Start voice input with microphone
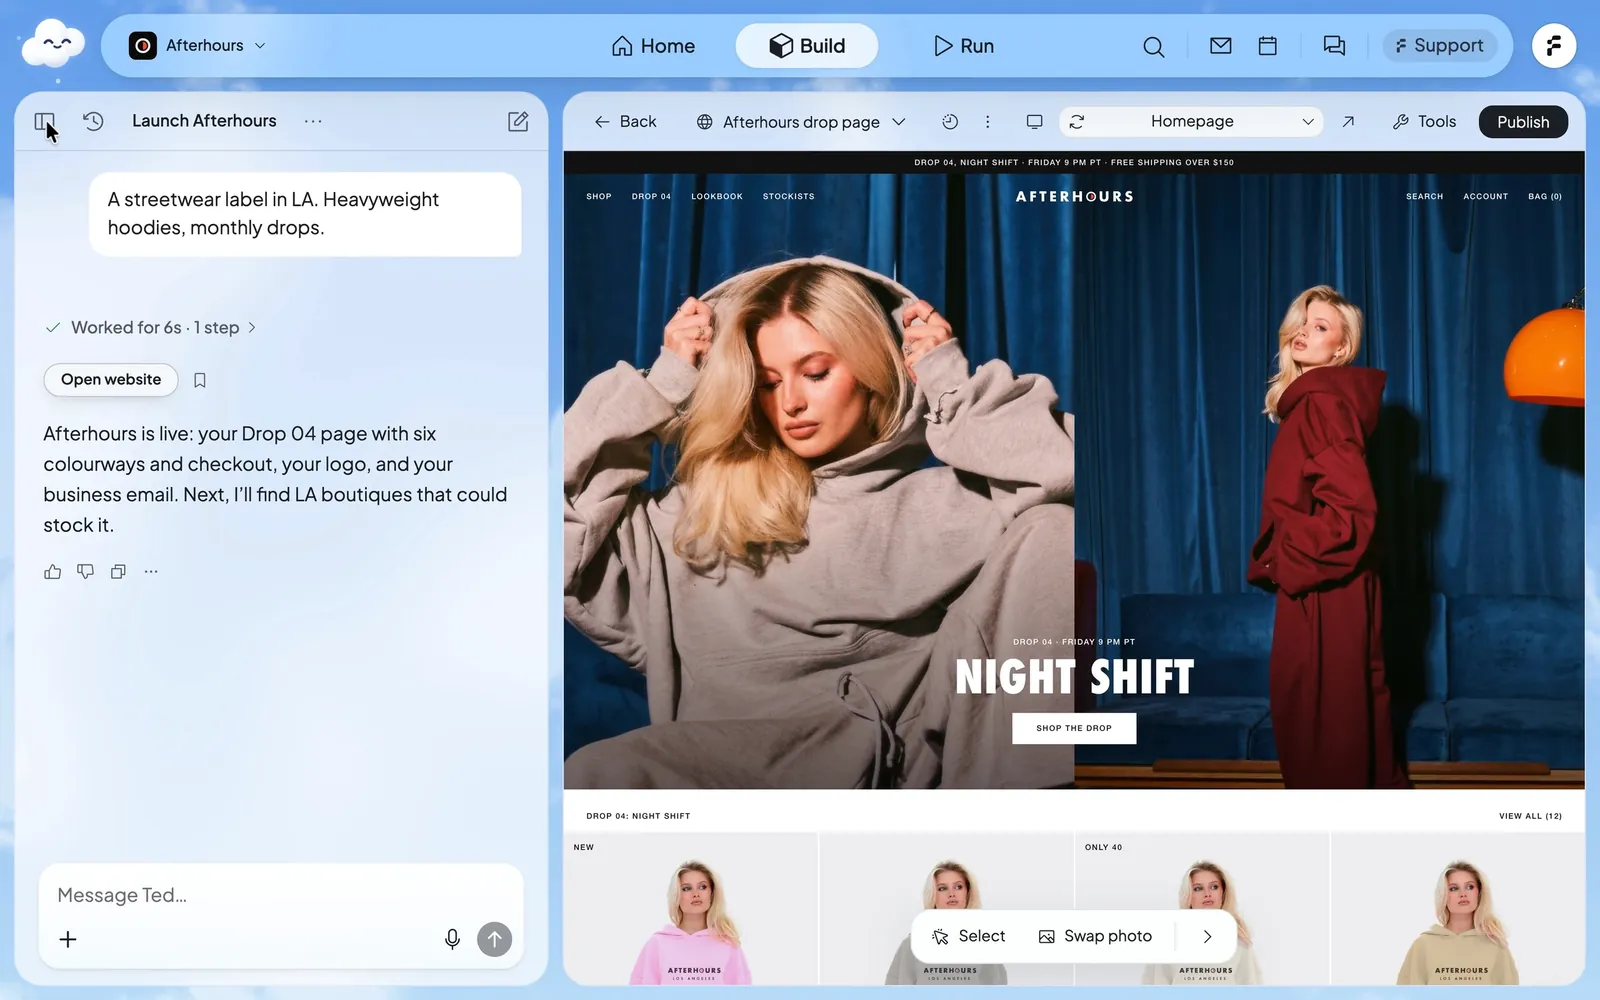Viewport: 1600px width, 1000px height. 452,939
